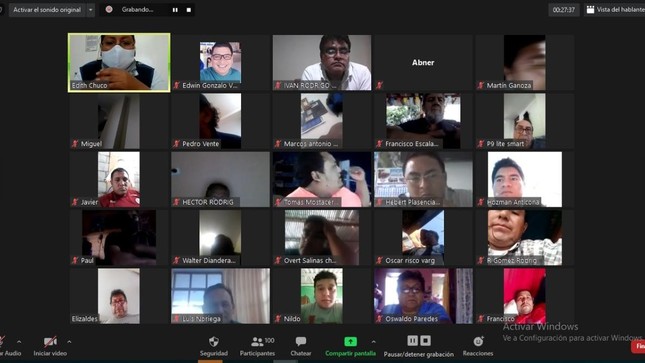This screenshot has width=645, height=363.
Task: Open the Chatear chat bubble
Action: pos(301,341)
